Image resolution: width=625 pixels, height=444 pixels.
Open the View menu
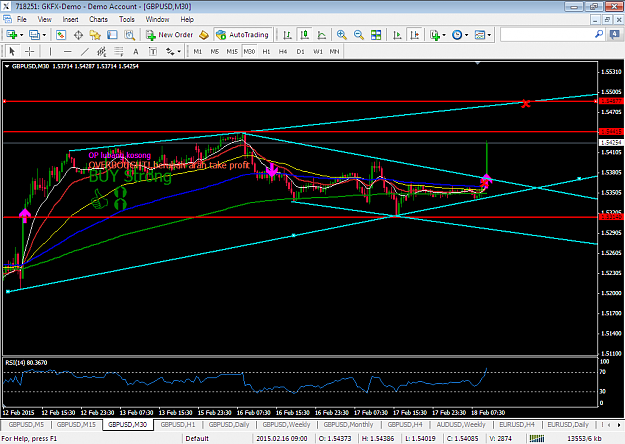45,19
